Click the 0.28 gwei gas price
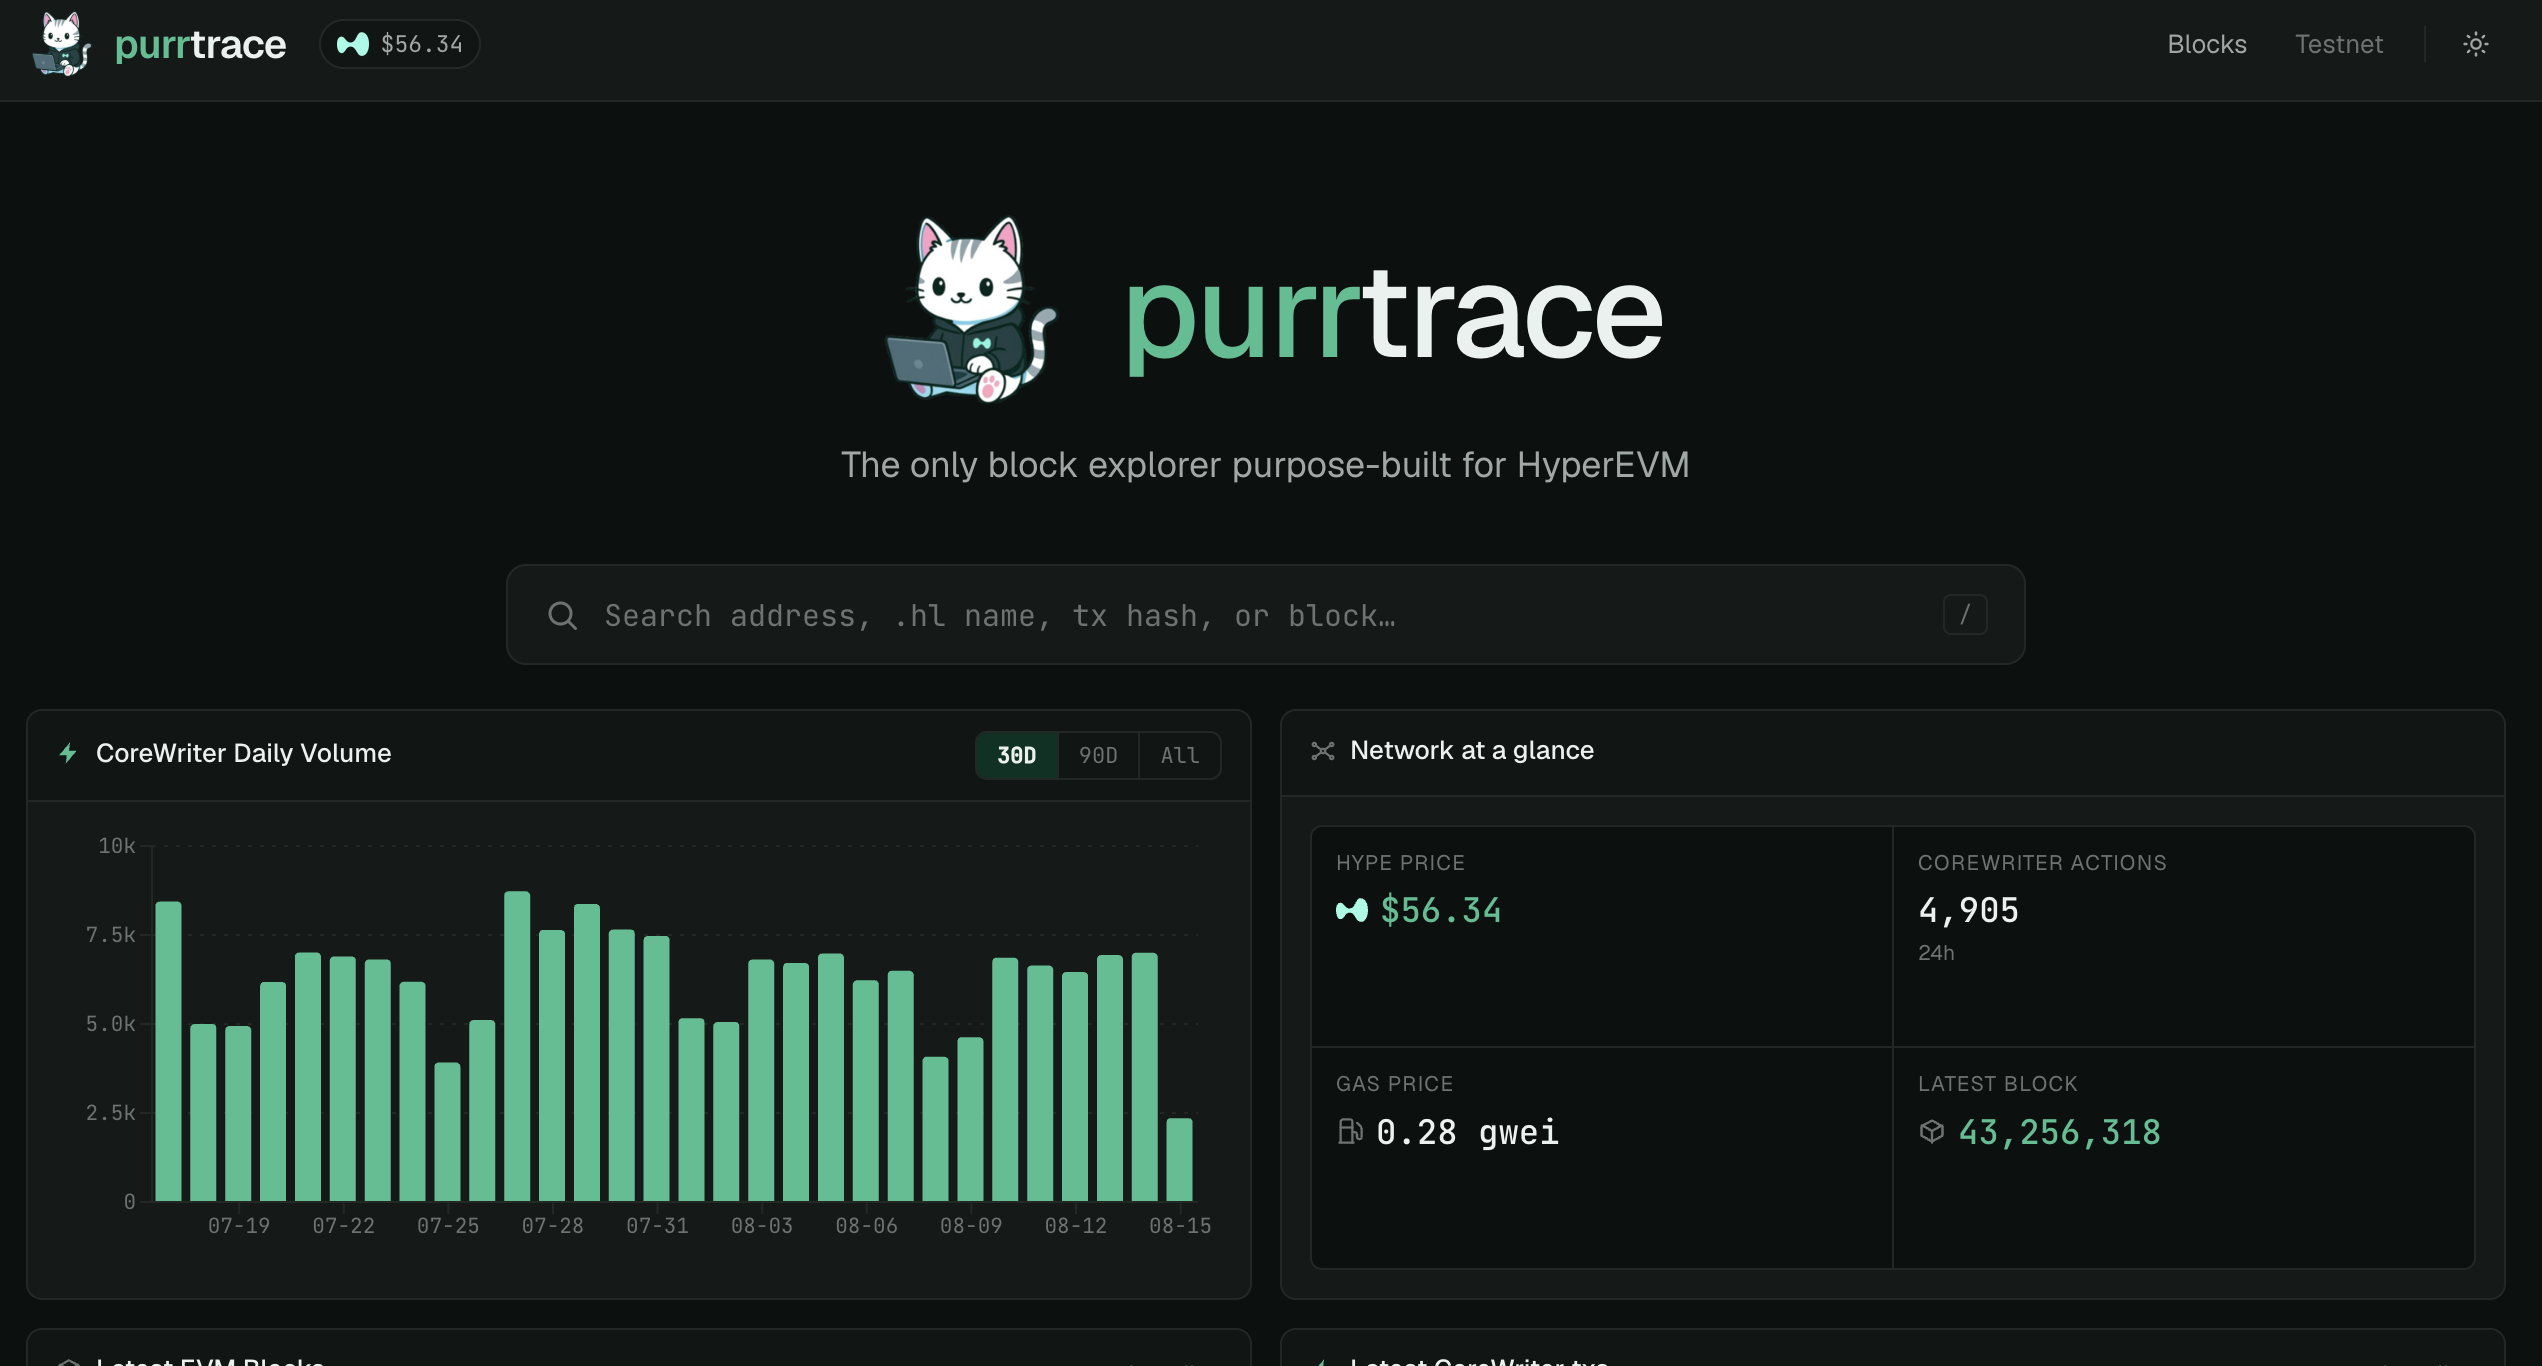 [1467, 1132]
